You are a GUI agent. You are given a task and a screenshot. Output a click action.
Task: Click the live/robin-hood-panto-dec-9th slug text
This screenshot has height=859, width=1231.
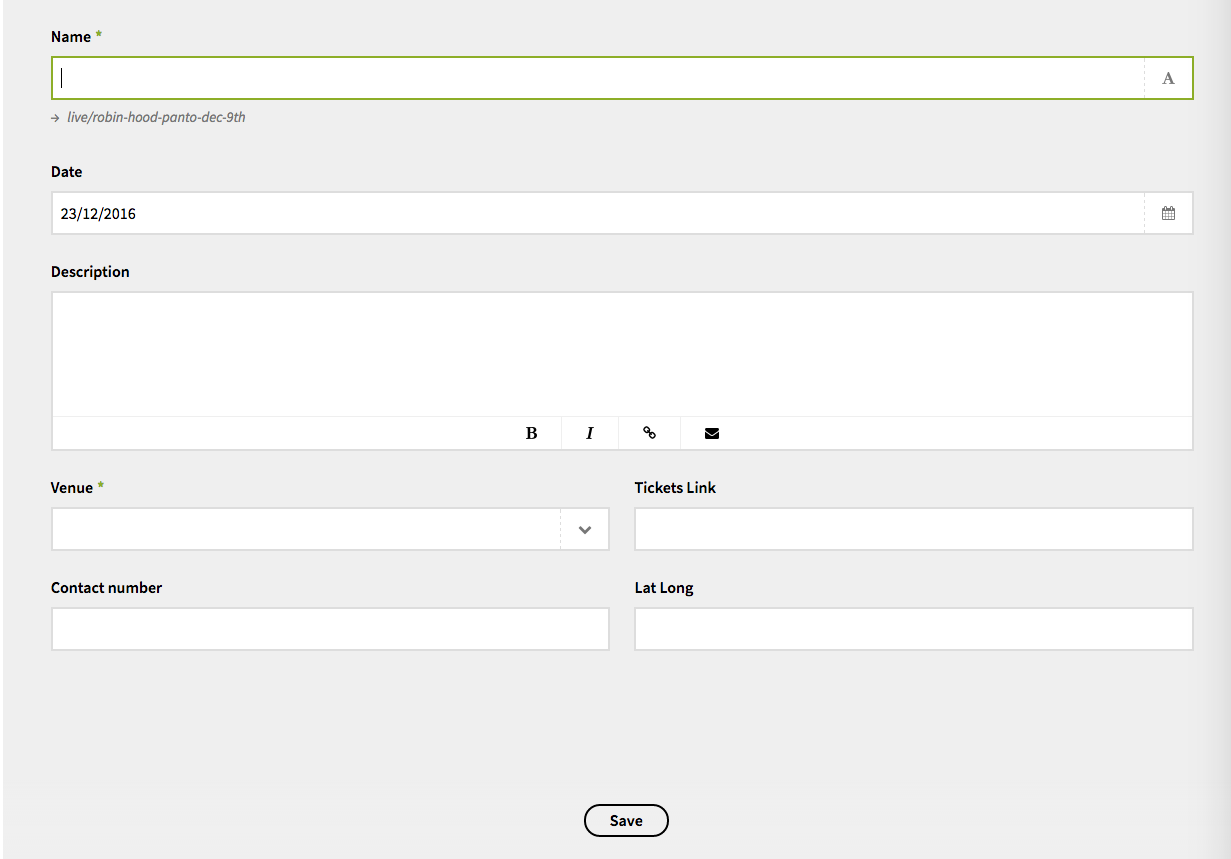156,117
